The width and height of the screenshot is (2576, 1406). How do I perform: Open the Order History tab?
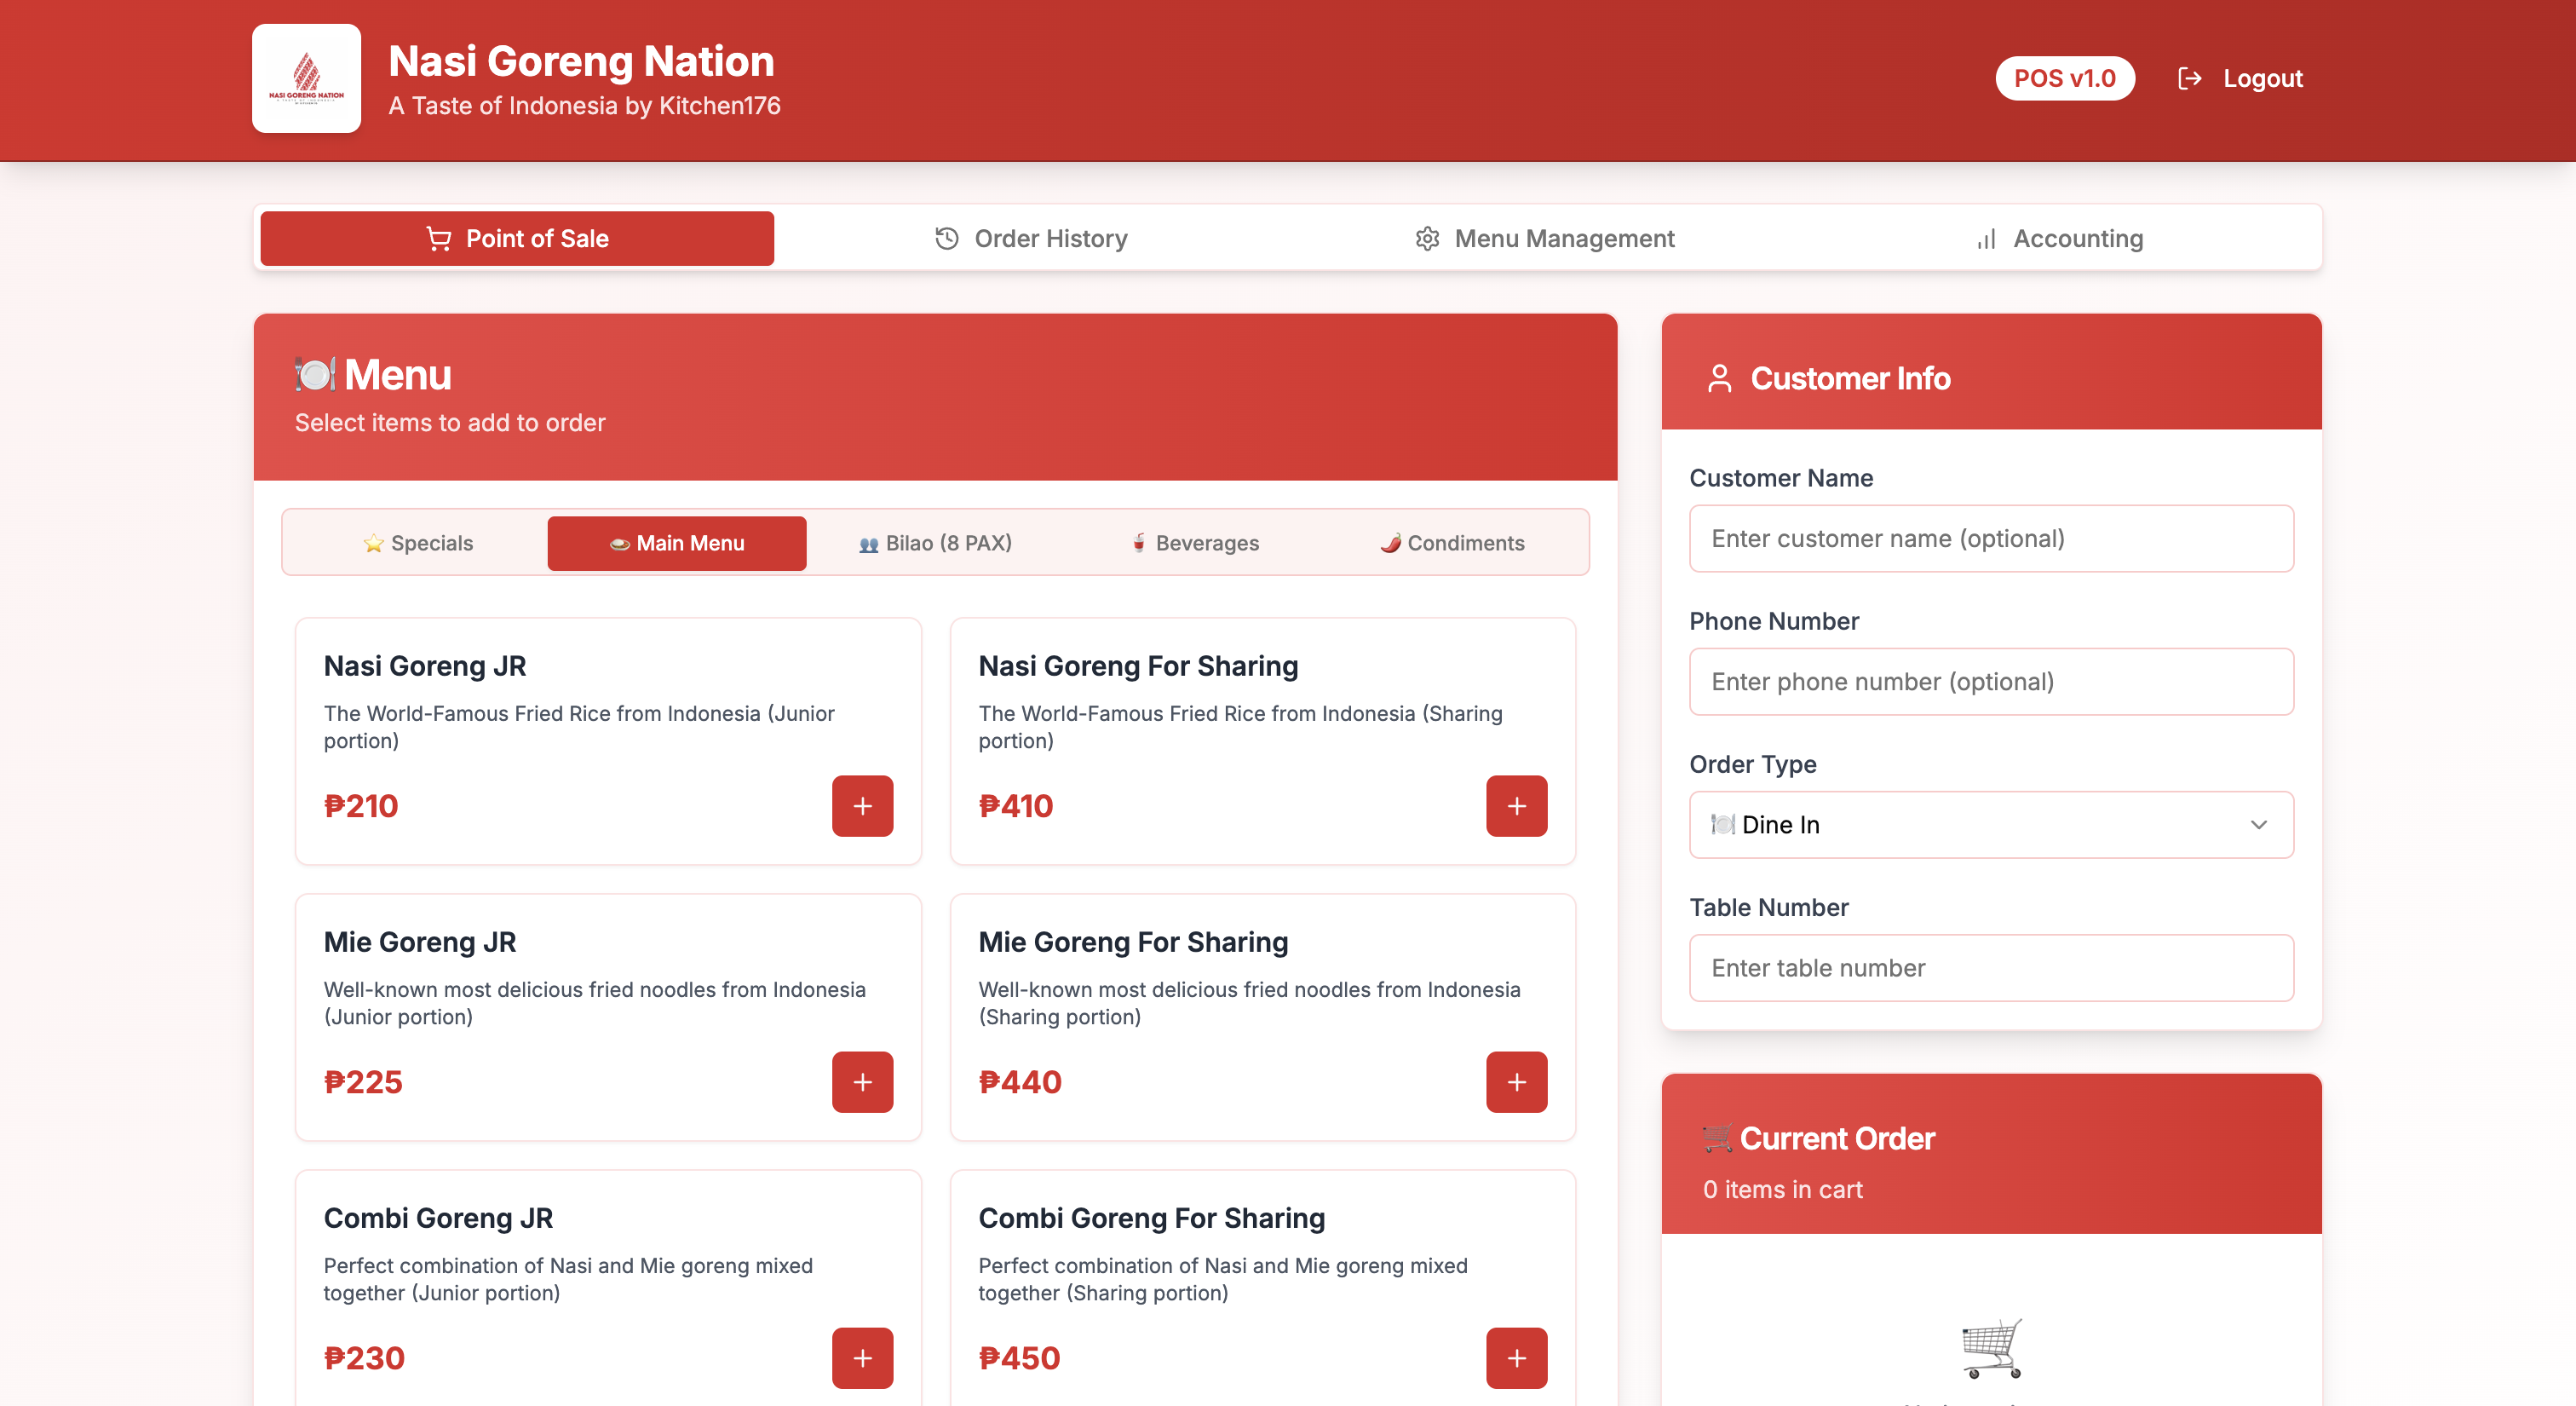(1030, 238)
